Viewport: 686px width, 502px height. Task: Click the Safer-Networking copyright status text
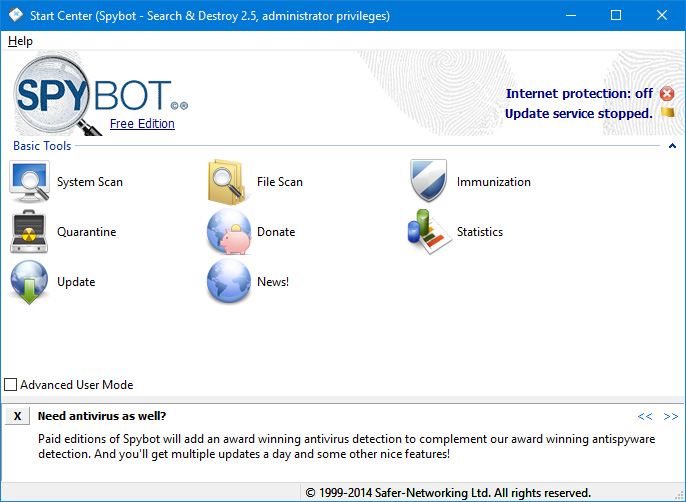[x=448, y=493]
